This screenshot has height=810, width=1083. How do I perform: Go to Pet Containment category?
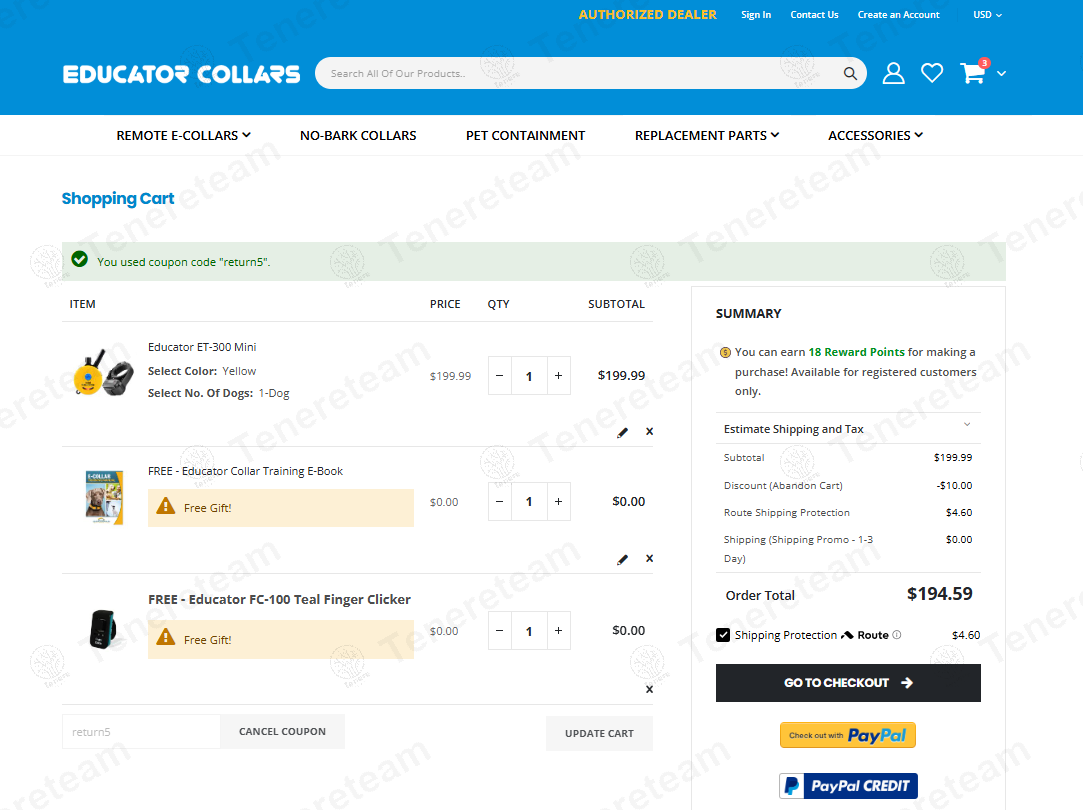click(525, 135)
